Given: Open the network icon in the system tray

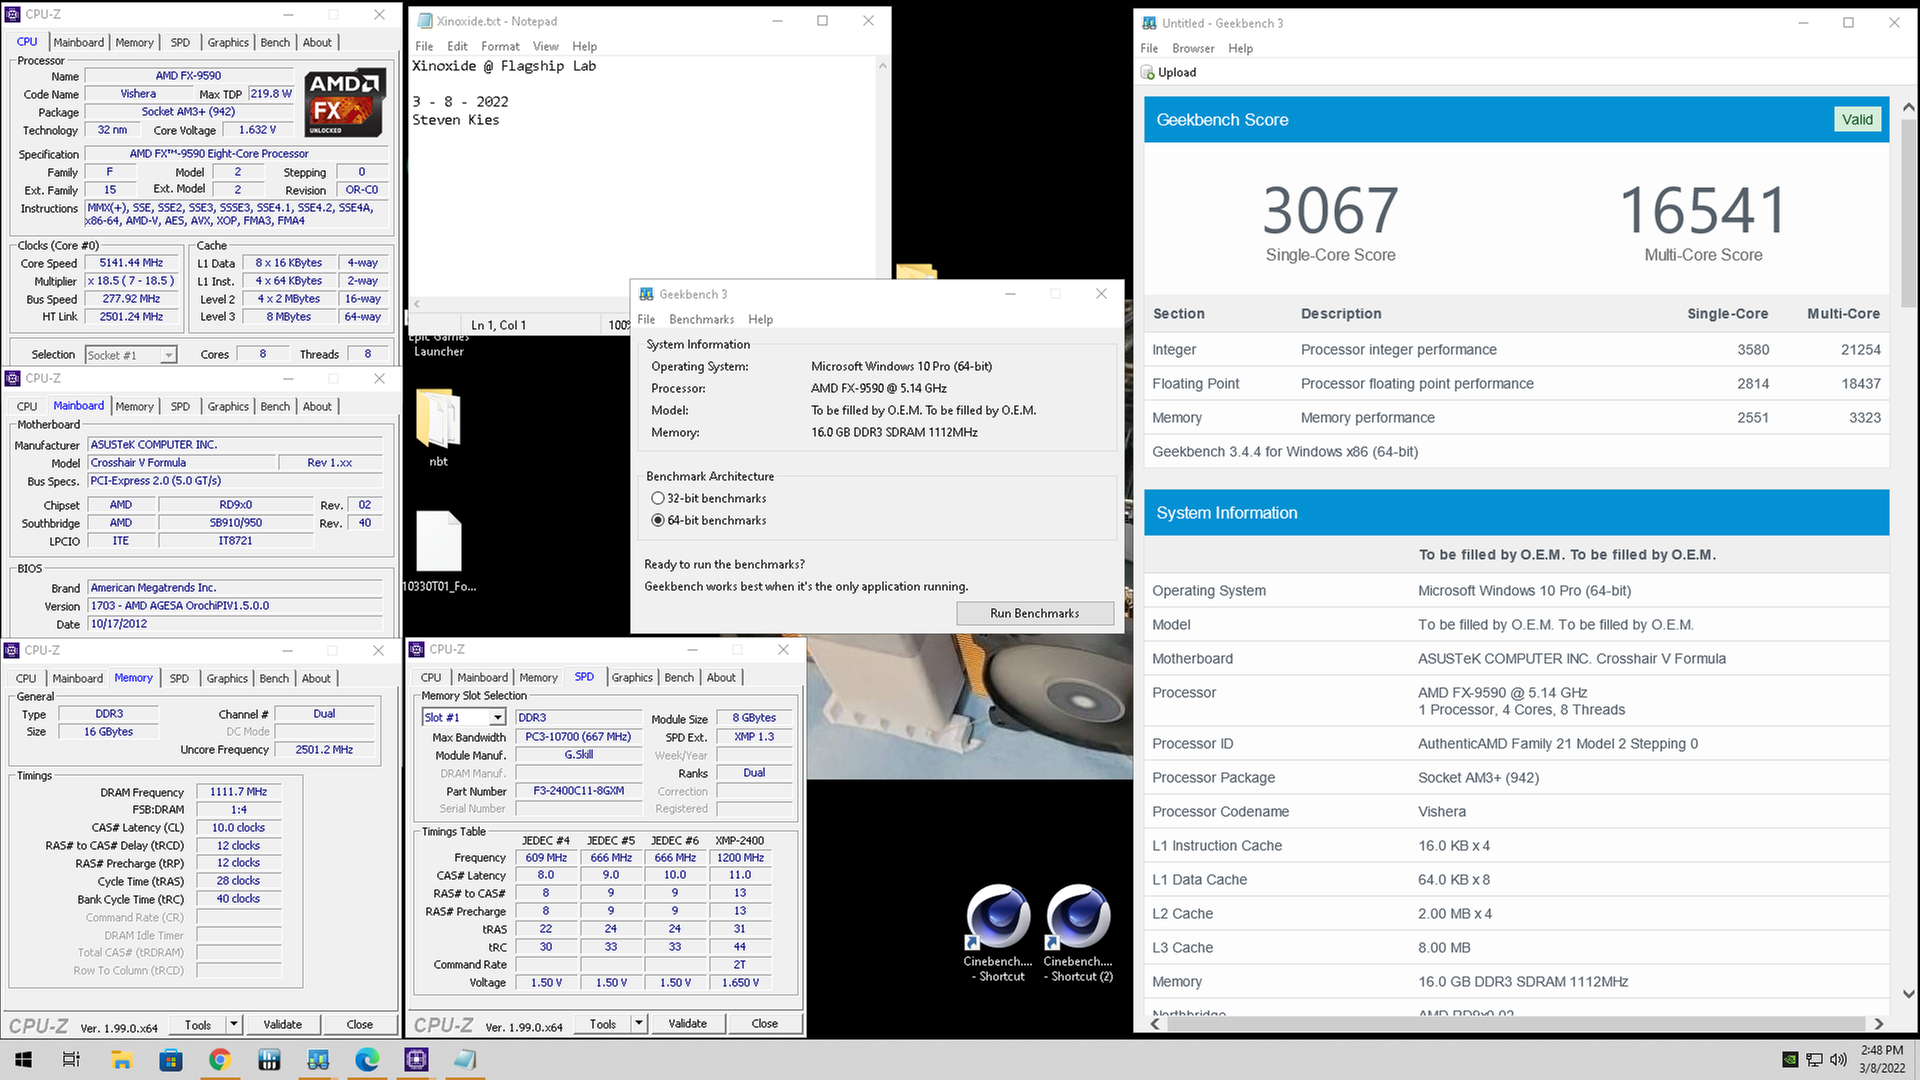Looking at the screenshot, I should [x=1814, y=1059].
